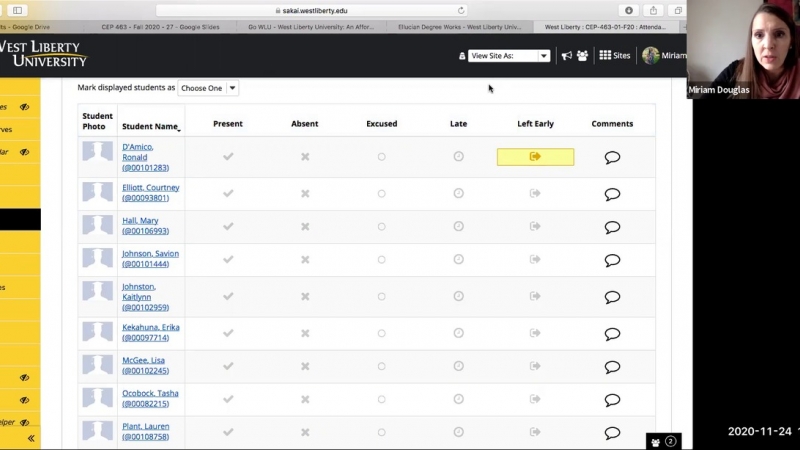Open comments for Mary Hall
Image resolution: width=800 pixels, height=450 pixels.
click(612, 227)
